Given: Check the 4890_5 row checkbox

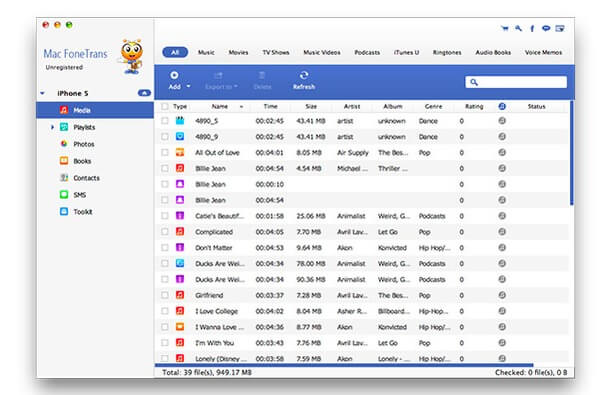Looking at the screenshot, I should coord(165,121).
